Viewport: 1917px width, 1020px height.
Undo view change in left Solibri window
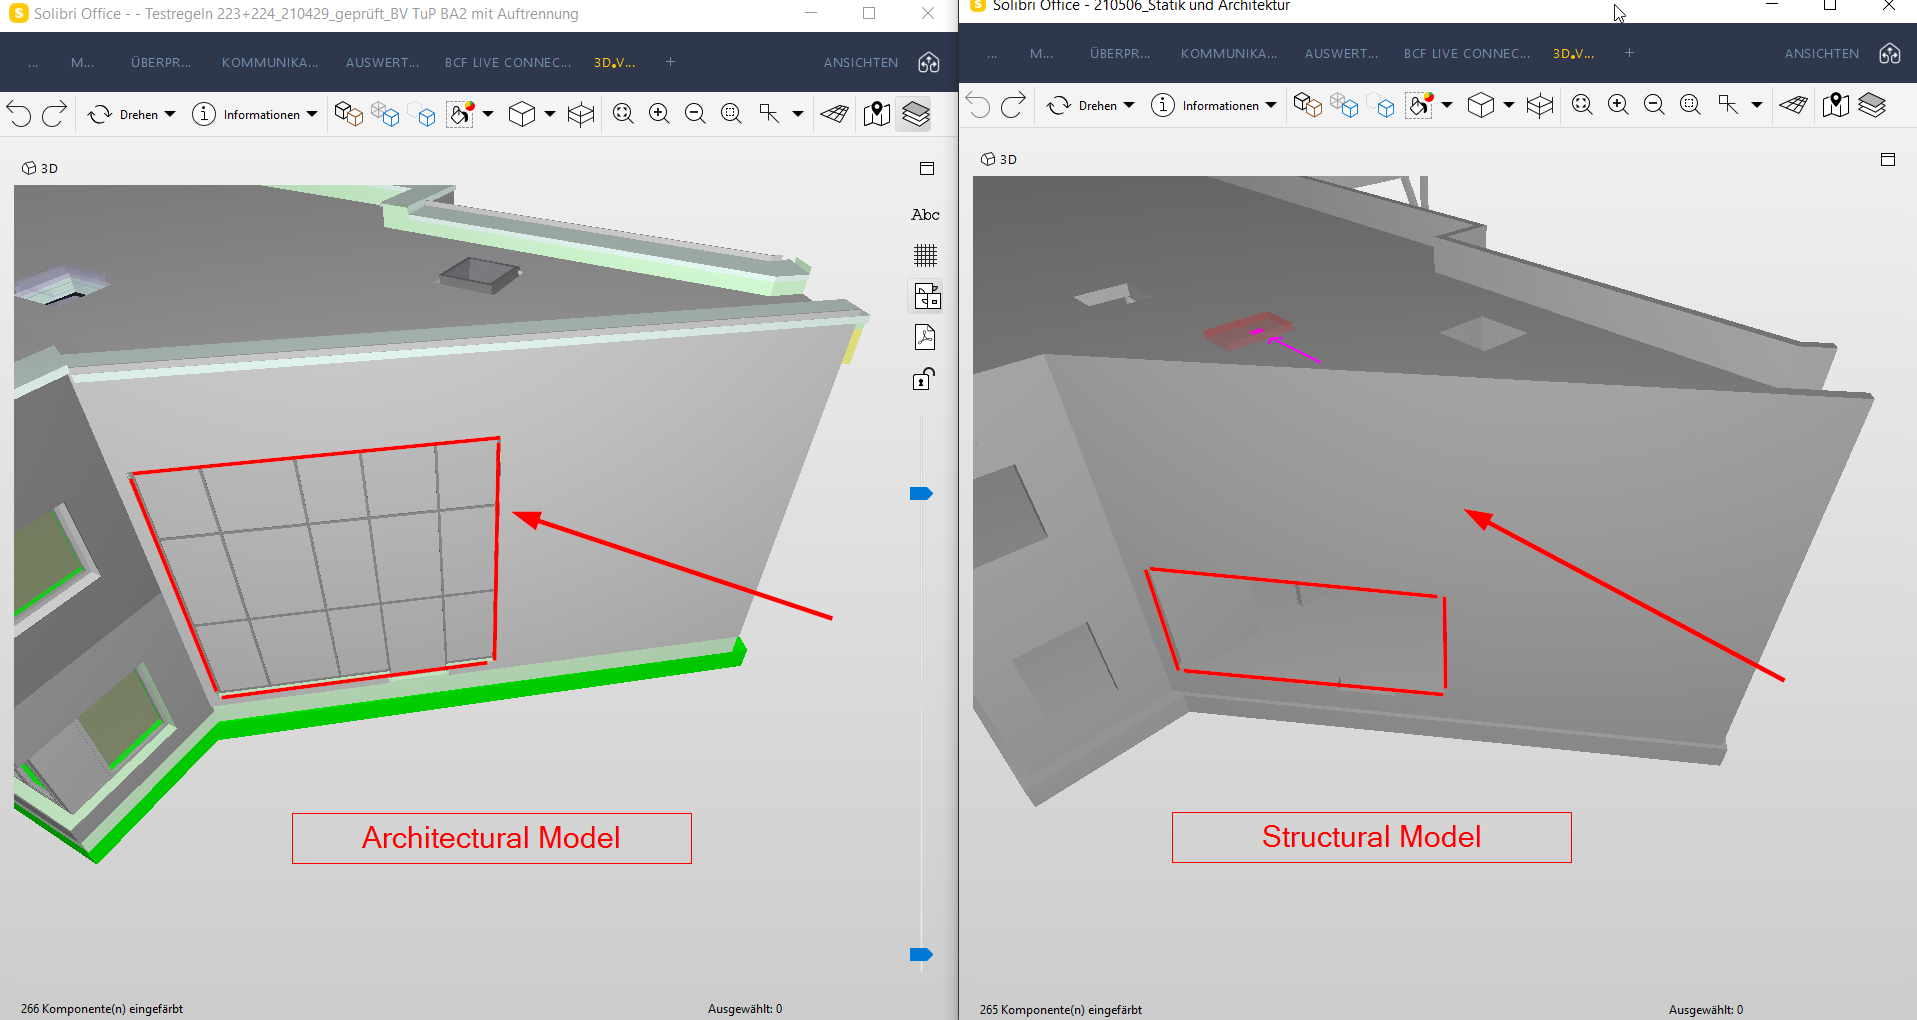pos(19,114)
